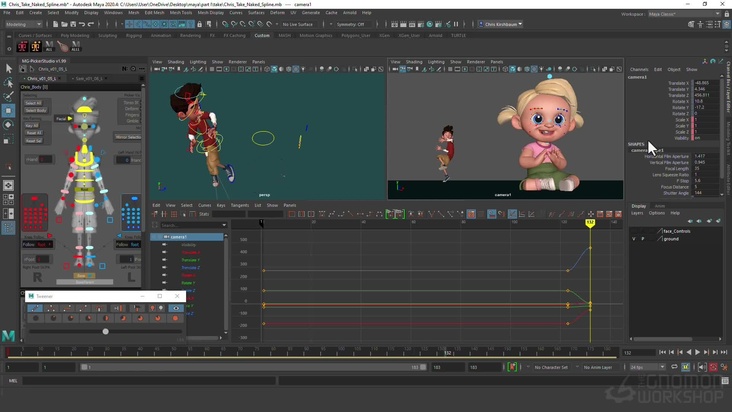Image resolution: width=732 pixels, height=412 pixels.
Task: Toggle P playback for ground layer
Action: [x=642, y=239]
